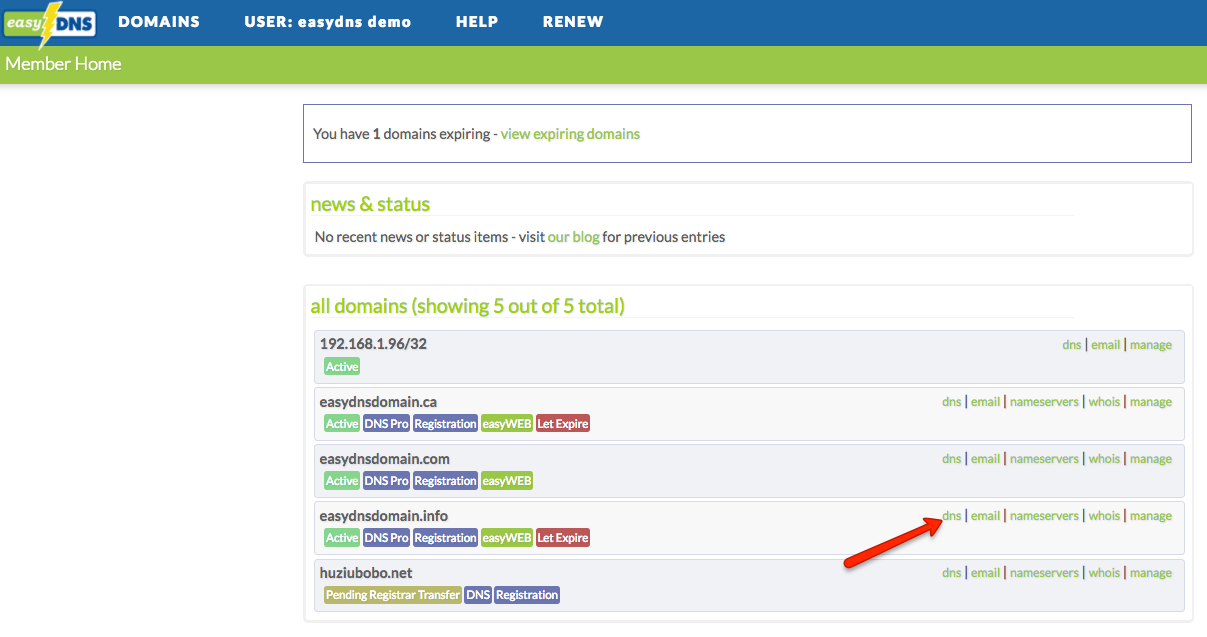Click the easyDNS logo
The width and height of the screenshot is (1207, 637).
click(49, 24)
